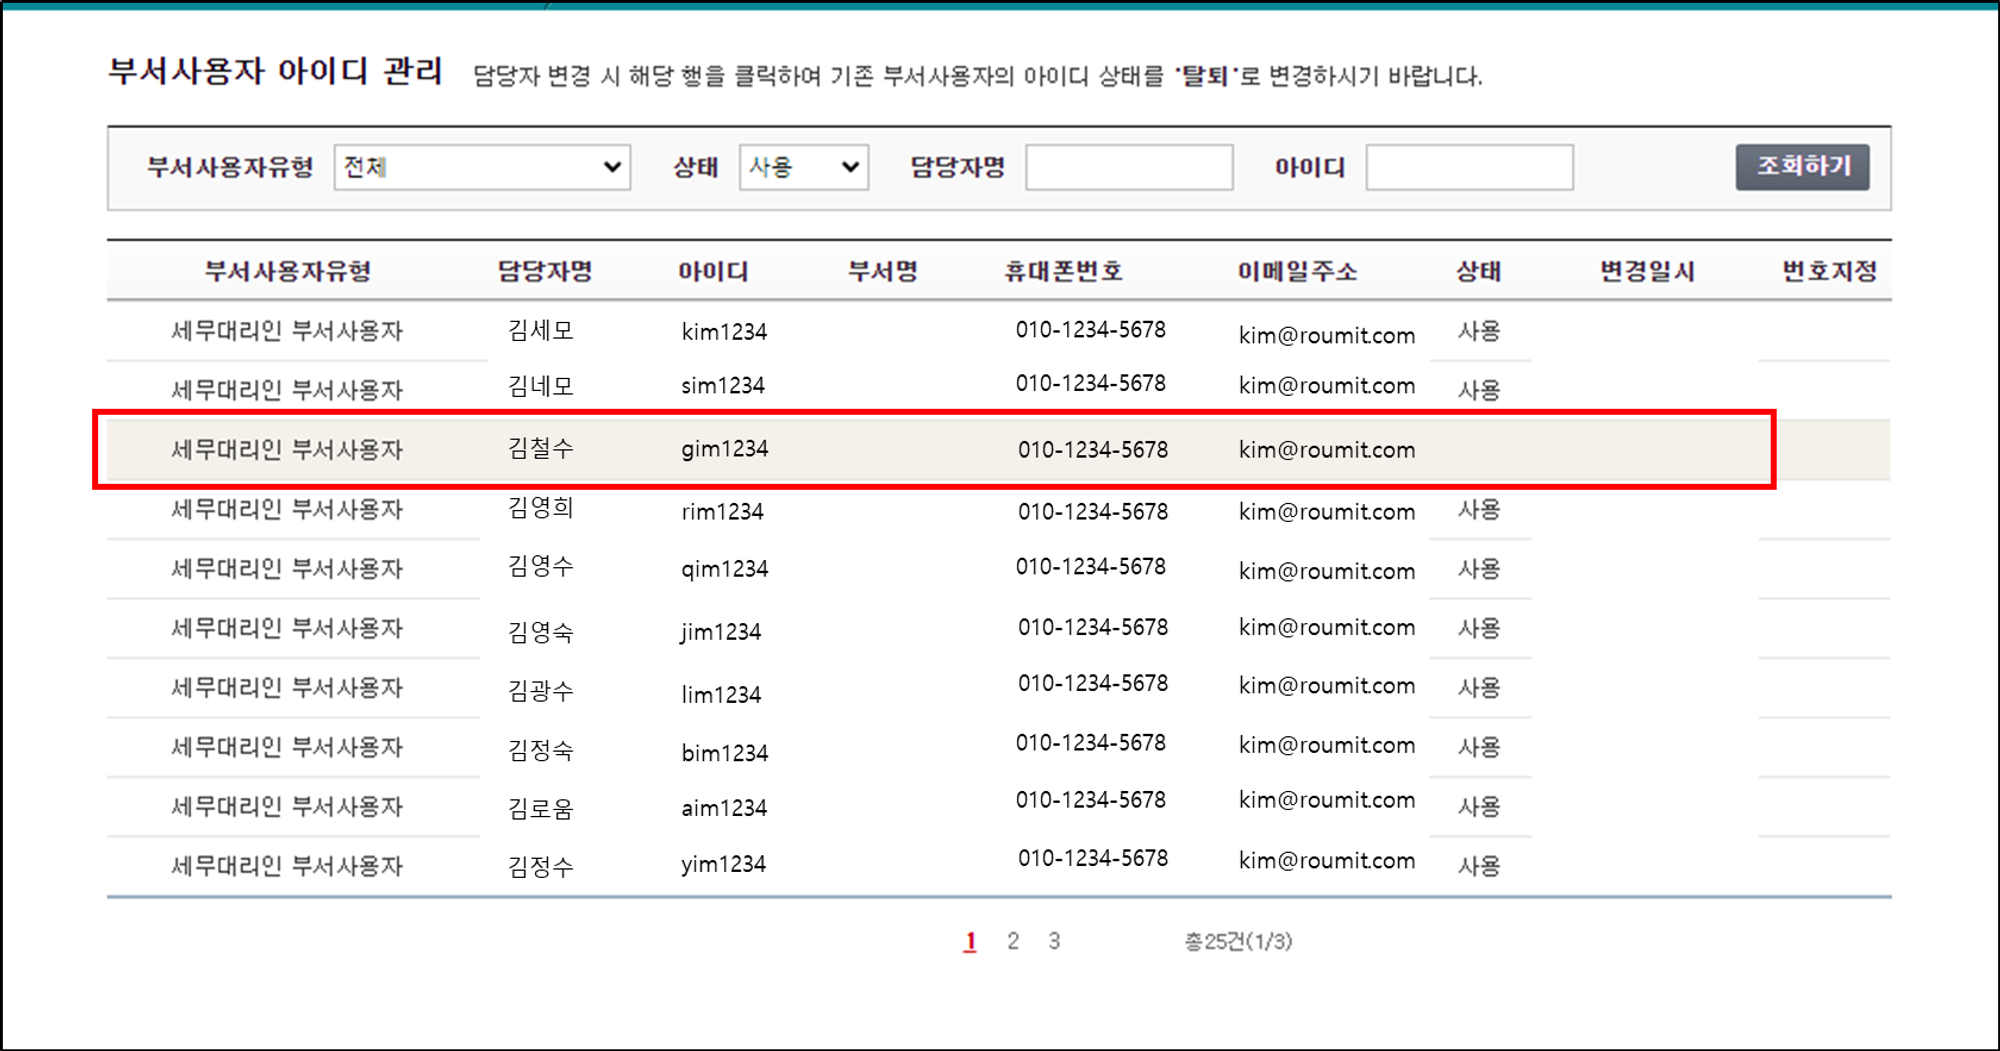Click the row with ID kim1234
The width and height of the screenshot is (2000, 1051).
point(724,332)
